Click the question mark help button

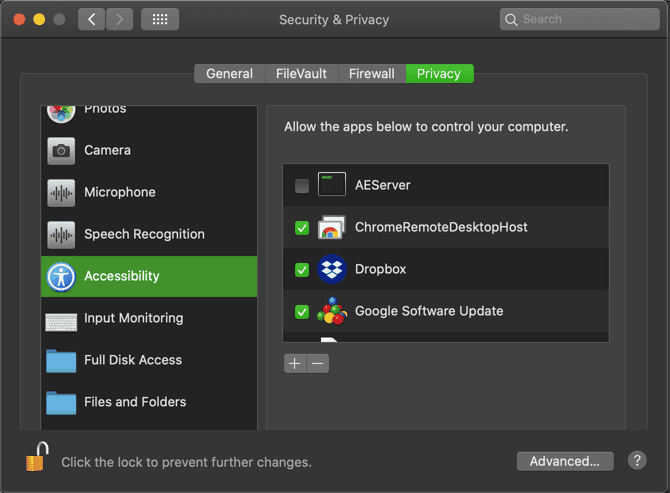(x=637, y=461)
